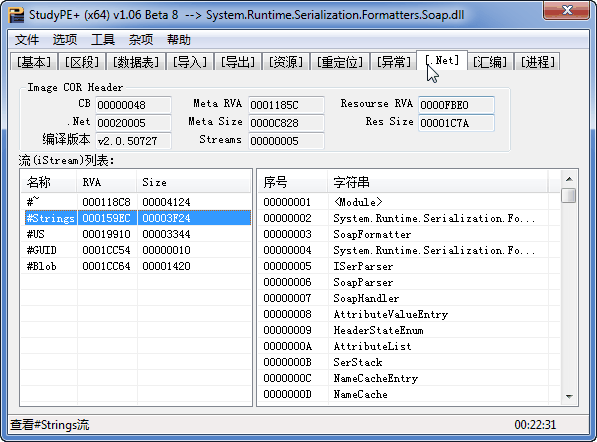The image size is (597, 442).
Task: Click the Streams field 00000005
Action: 286,141
